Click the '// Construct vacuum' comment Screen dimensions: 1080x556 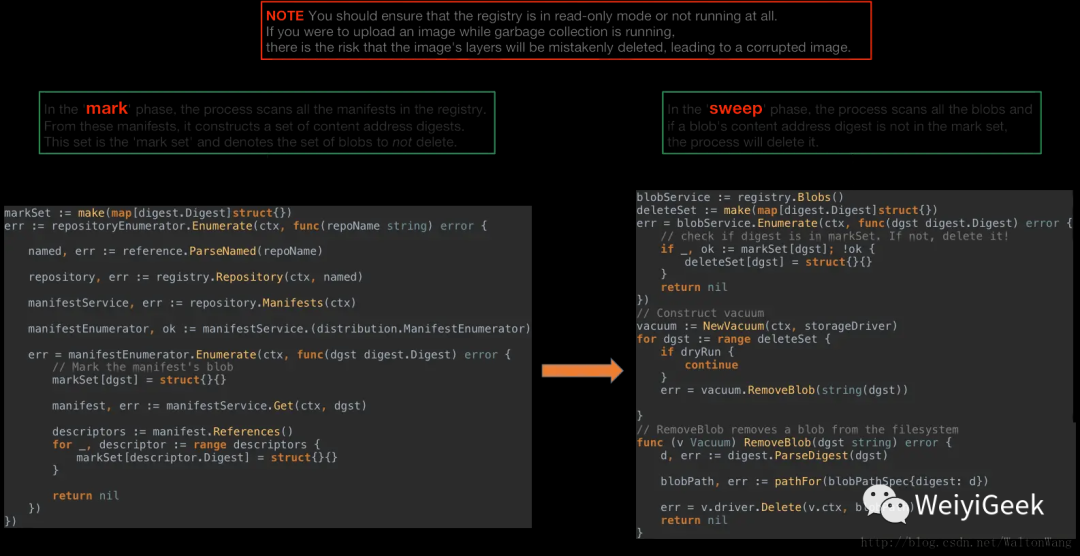coord(700,313)
